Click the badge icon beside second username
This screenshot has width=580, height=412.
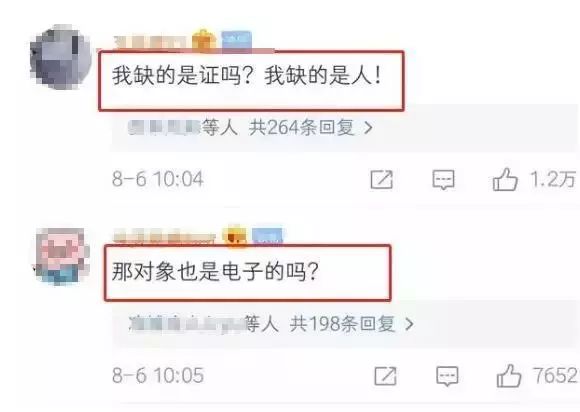tap(234, 235)
